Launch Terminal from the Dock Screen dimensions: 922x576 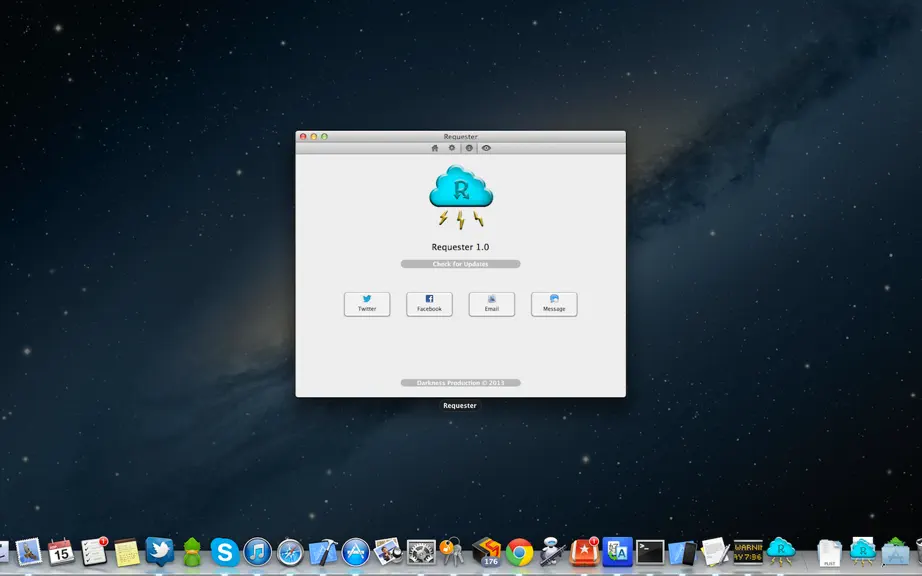tap(650, 552)
